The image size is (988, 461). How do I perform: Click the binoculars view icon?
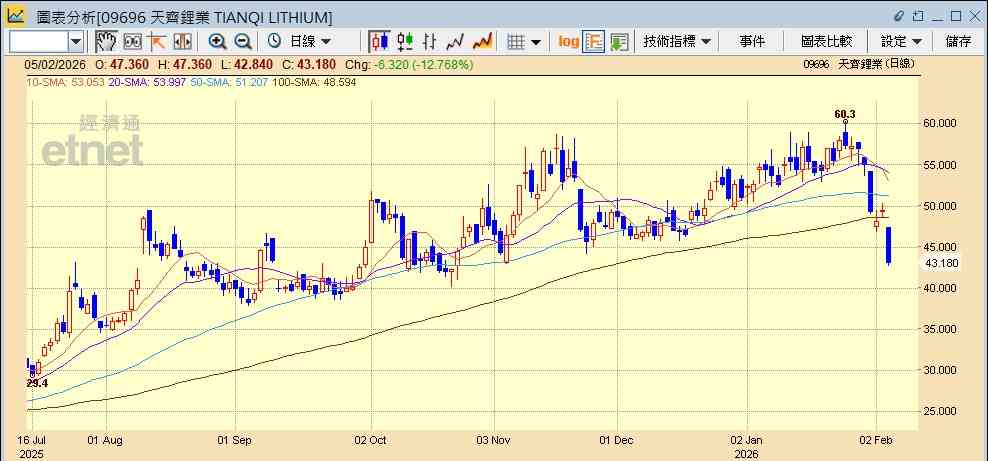pyautogui.click(x=132, y=42)
